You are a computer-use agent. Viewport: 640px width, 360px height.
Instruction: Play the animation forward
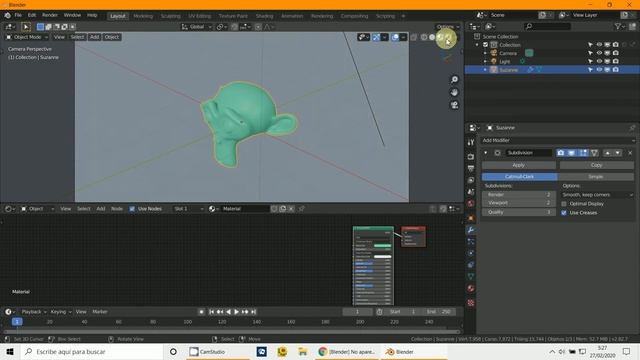click(x=236, y=312)
